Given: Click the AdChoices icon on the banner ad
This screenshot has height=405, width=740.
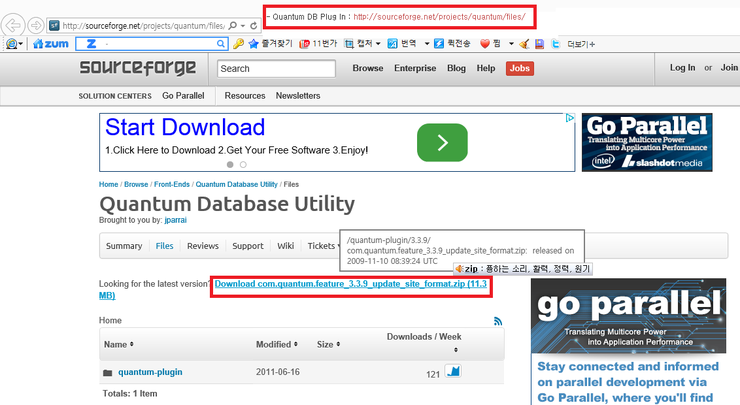Looking at the screenshot, I should point(570,119).
